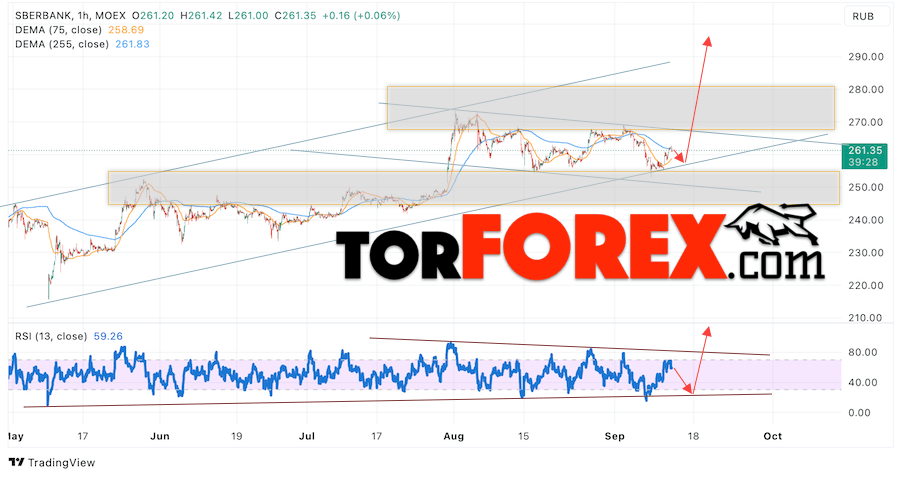This screenshot has width=902, height=477.
Task: Click the 290.00 price axis label
Action: (866, 57)
